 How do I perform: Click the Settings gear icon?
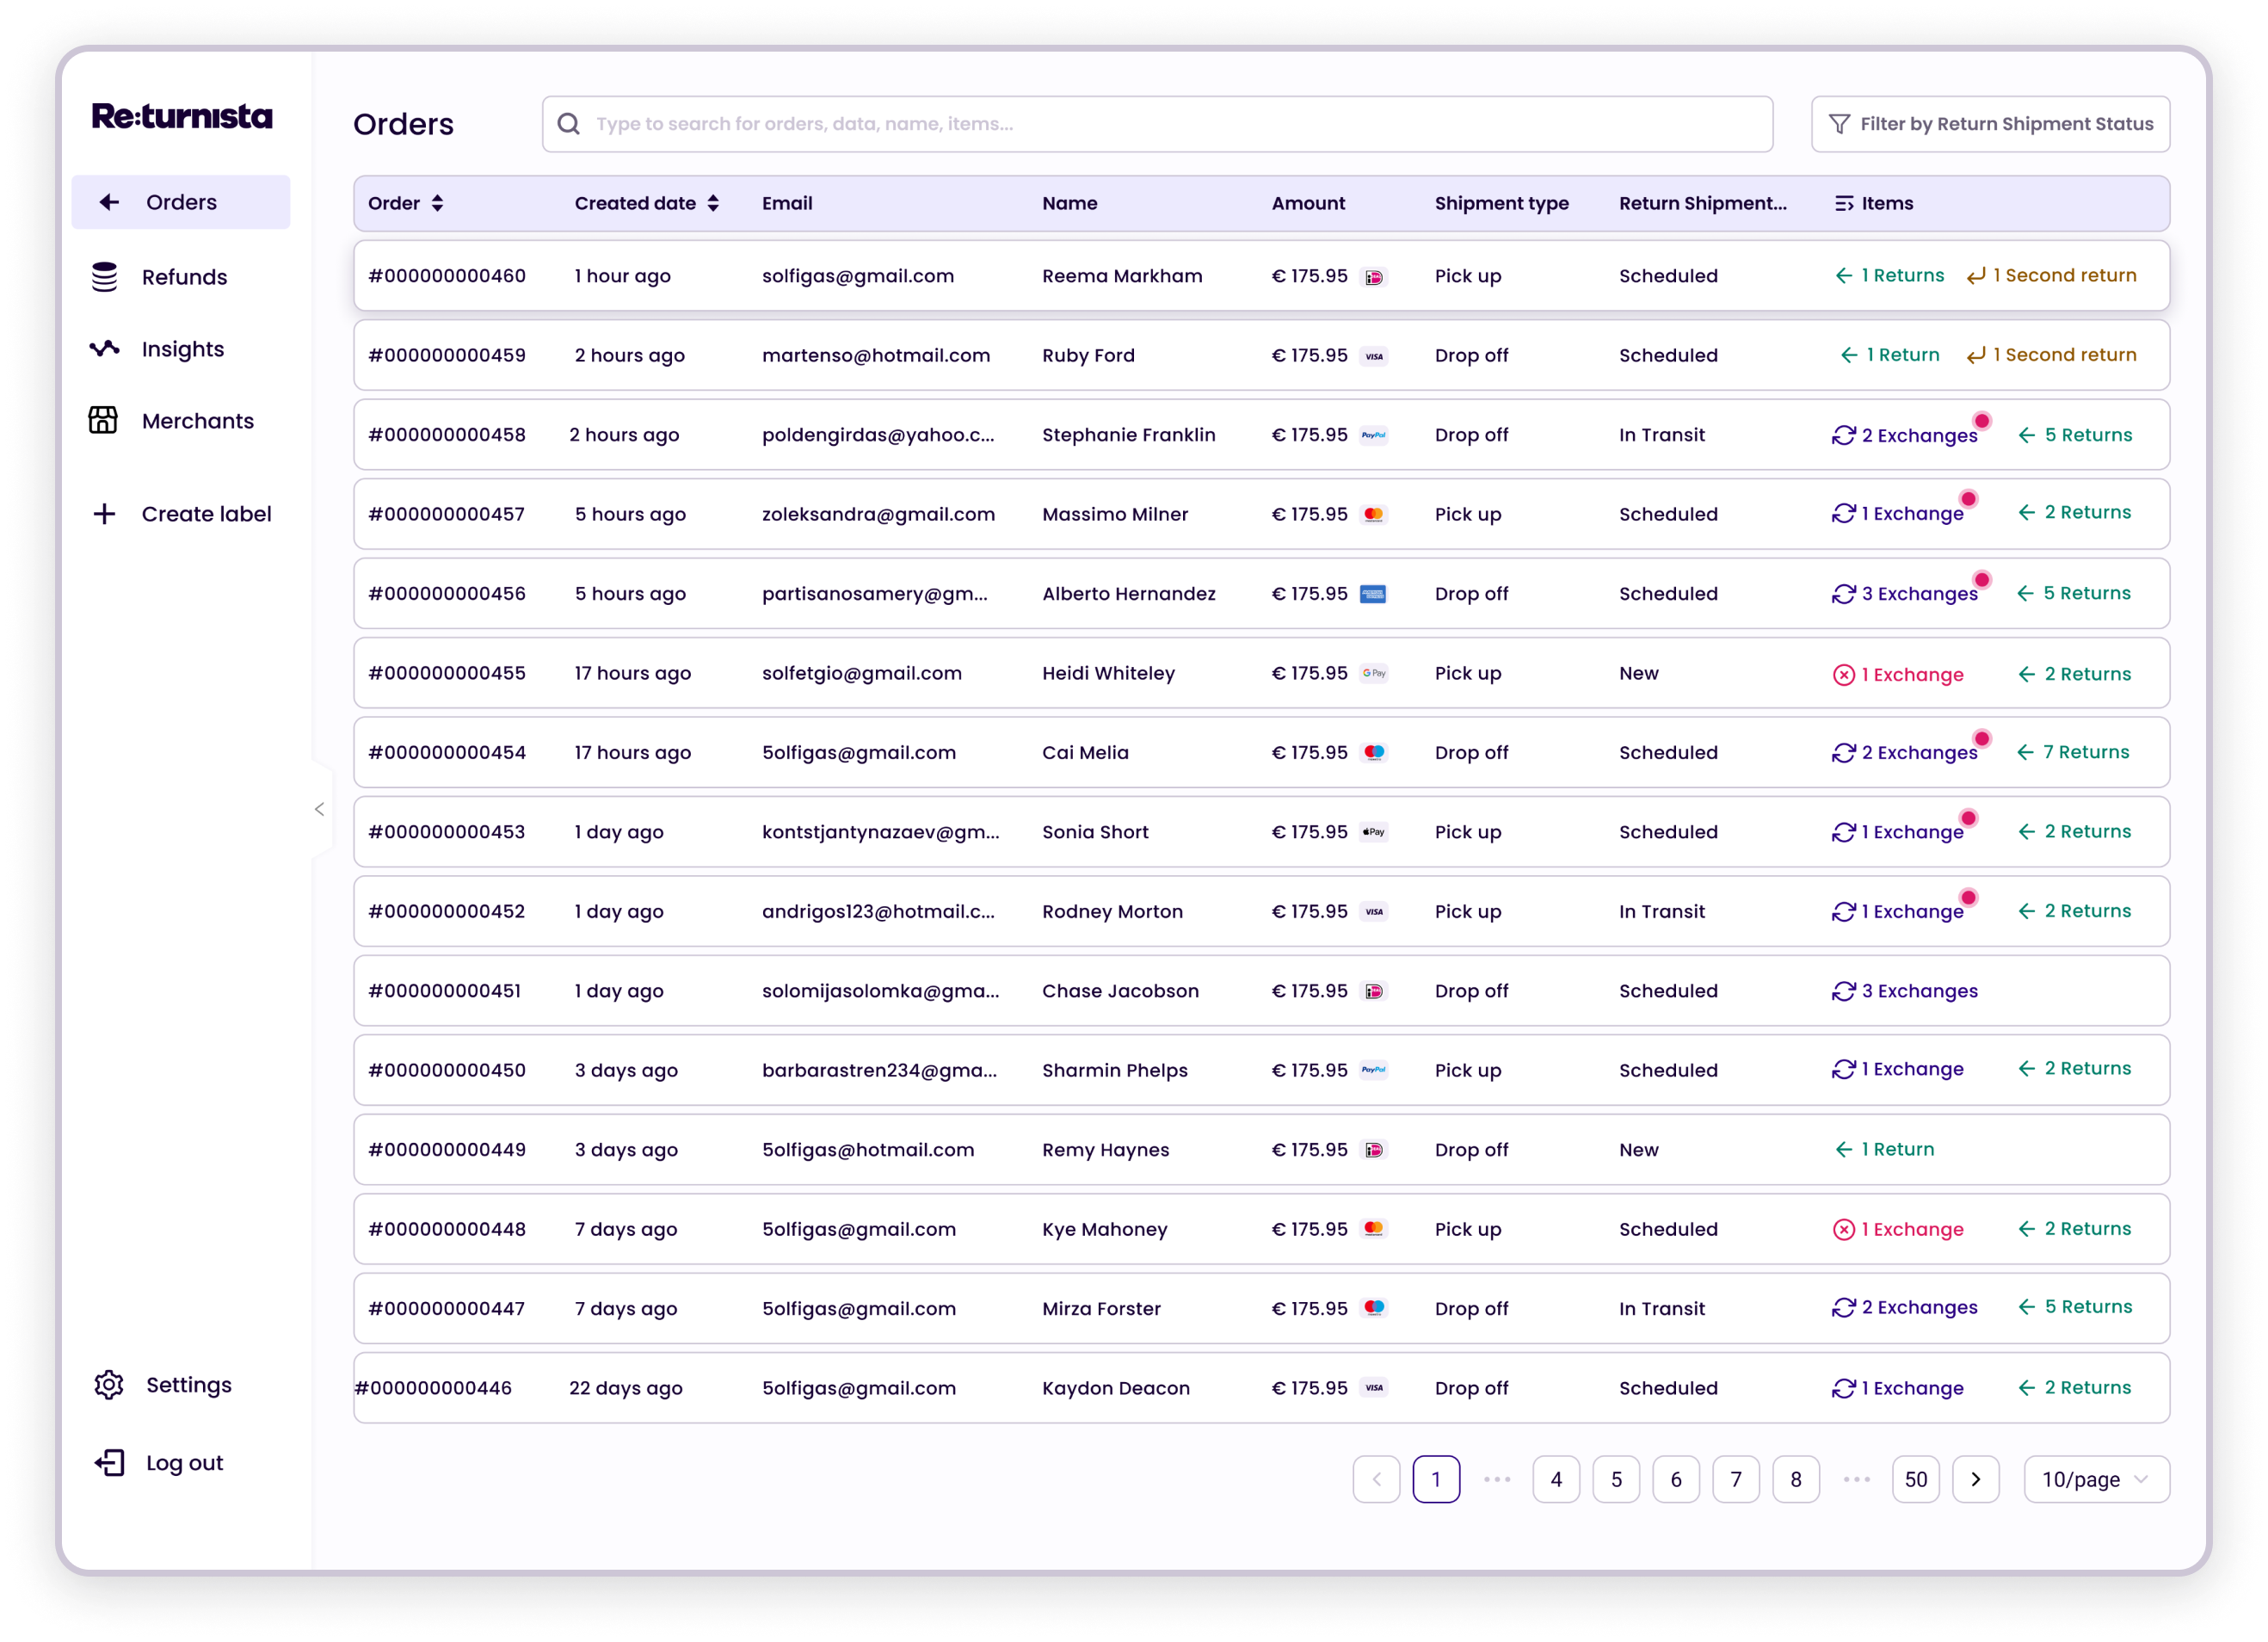(x=108, y=1385)
